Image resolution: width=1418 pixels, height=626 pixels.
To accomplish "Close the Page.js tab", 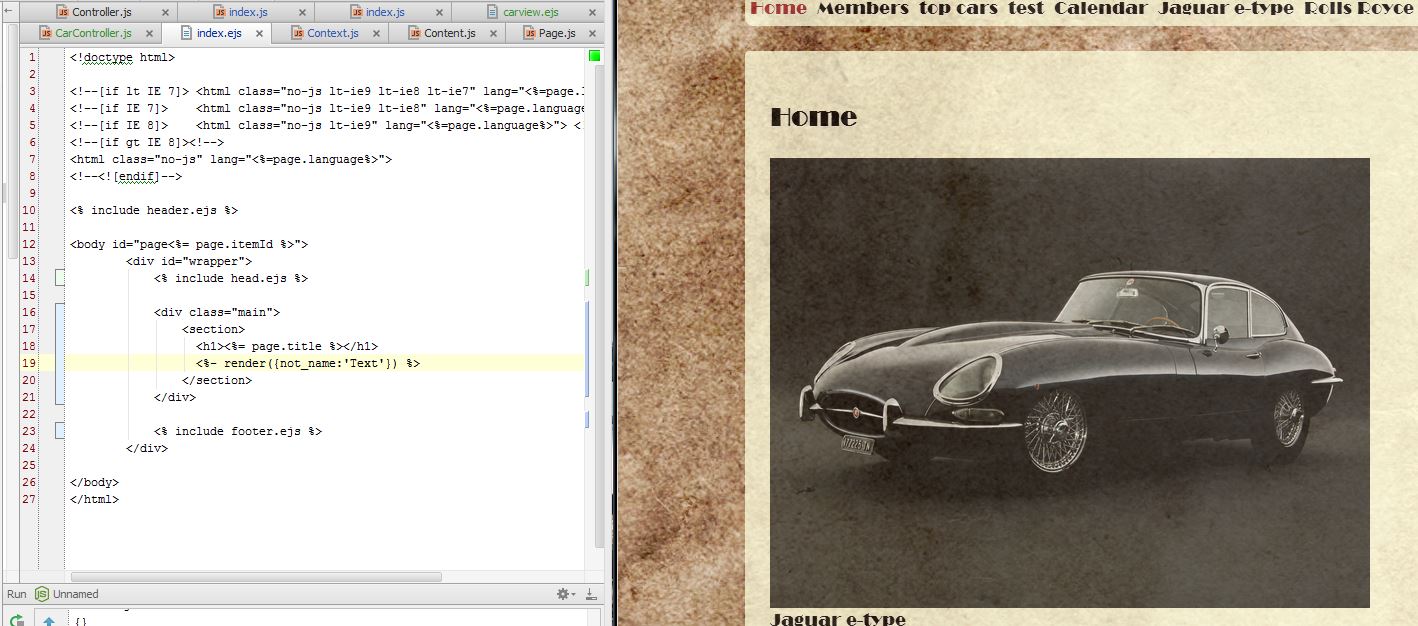I will 593,34.
